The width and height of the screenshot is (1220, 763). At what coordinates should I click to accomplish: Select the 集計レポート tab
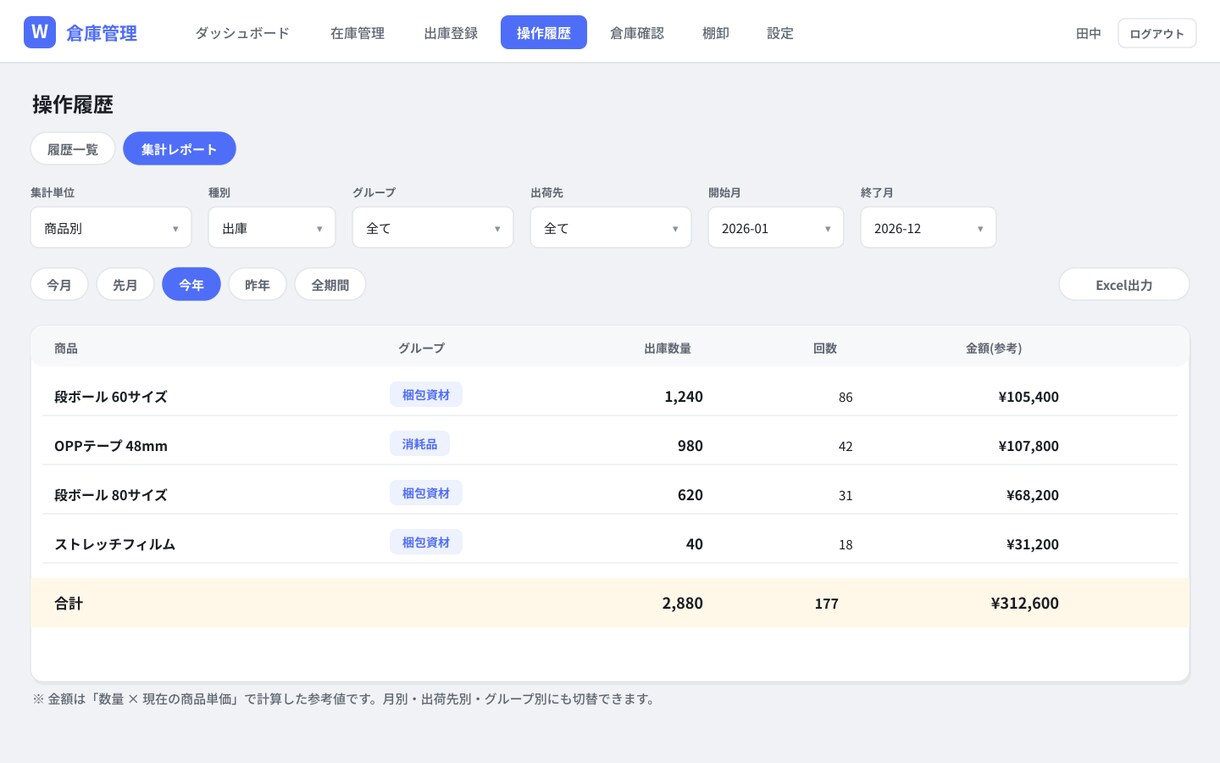point(179,149)
